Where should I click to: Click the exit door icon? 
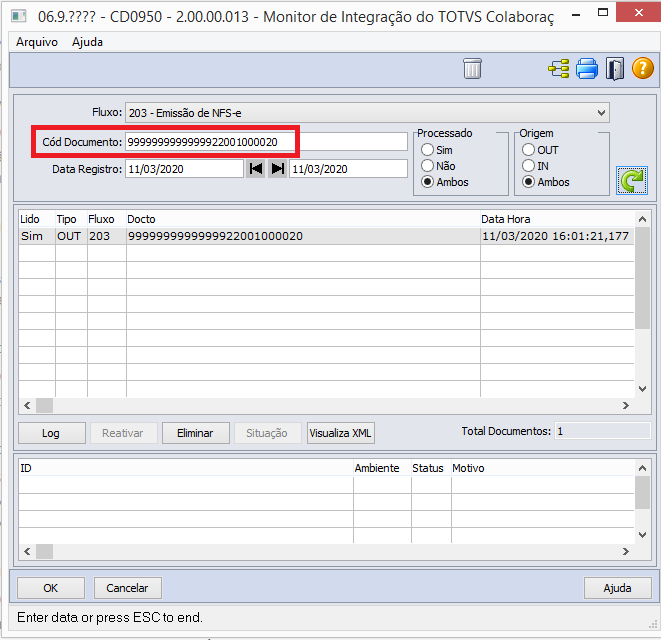pyautogui.click(x=615, y=69)
